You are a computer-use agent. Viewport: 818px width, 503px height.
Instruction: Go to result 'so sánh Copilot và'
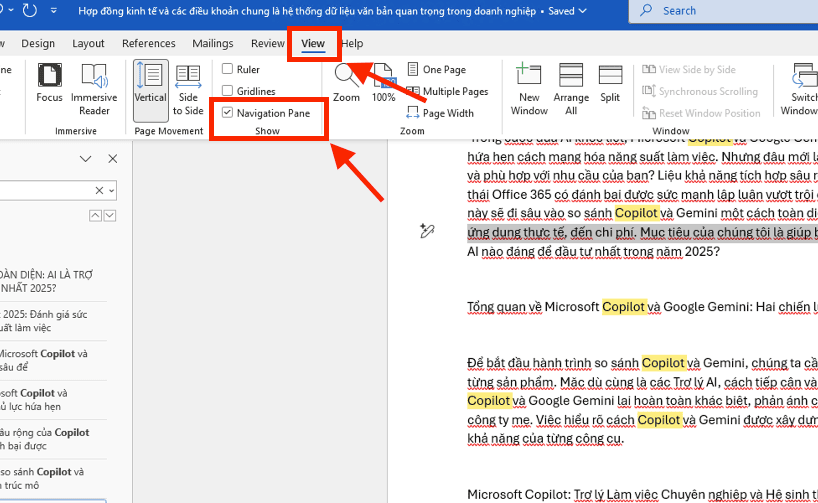[53, 478]
